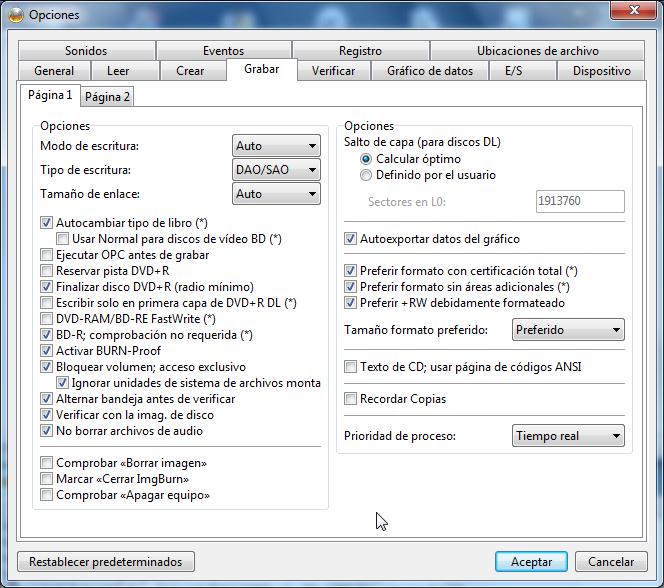Screen dimensions: 664x588
Task: Click the Cancelar button
Action: (x=611, y=562)
